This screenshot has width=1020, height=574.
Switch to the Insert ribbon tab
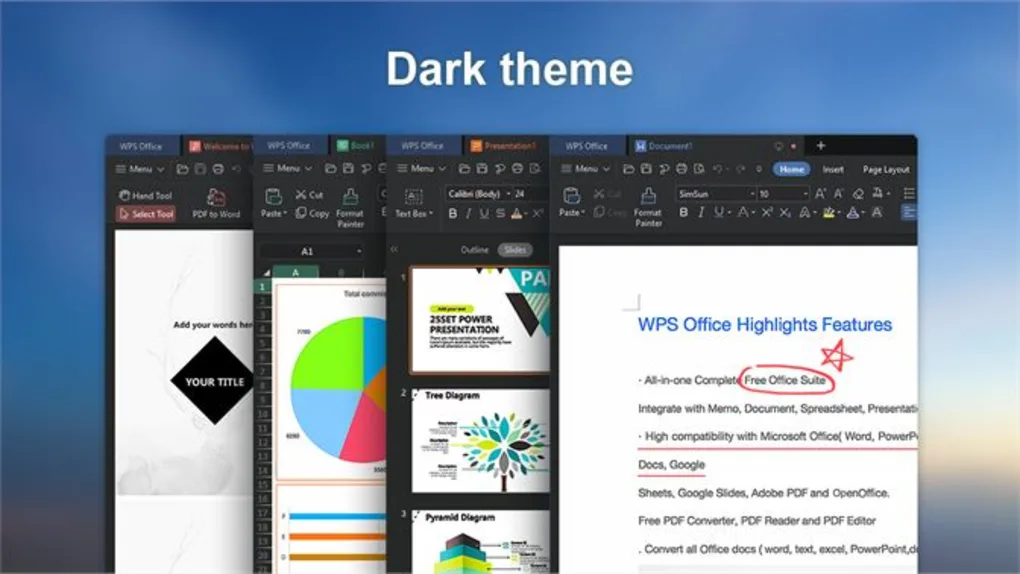point(833,170)
